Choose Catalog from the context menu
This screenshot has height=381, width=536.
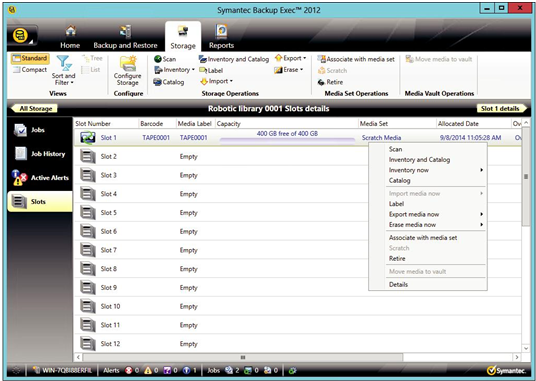click(x=428, y=180)
